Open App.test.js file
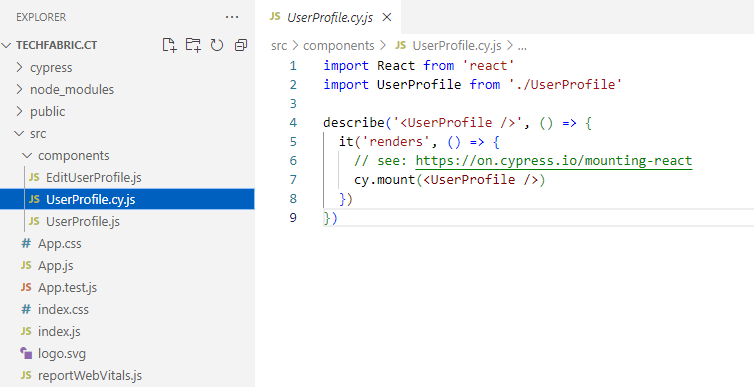Screen dimensions: 754x387 click(x=127, y=287)
